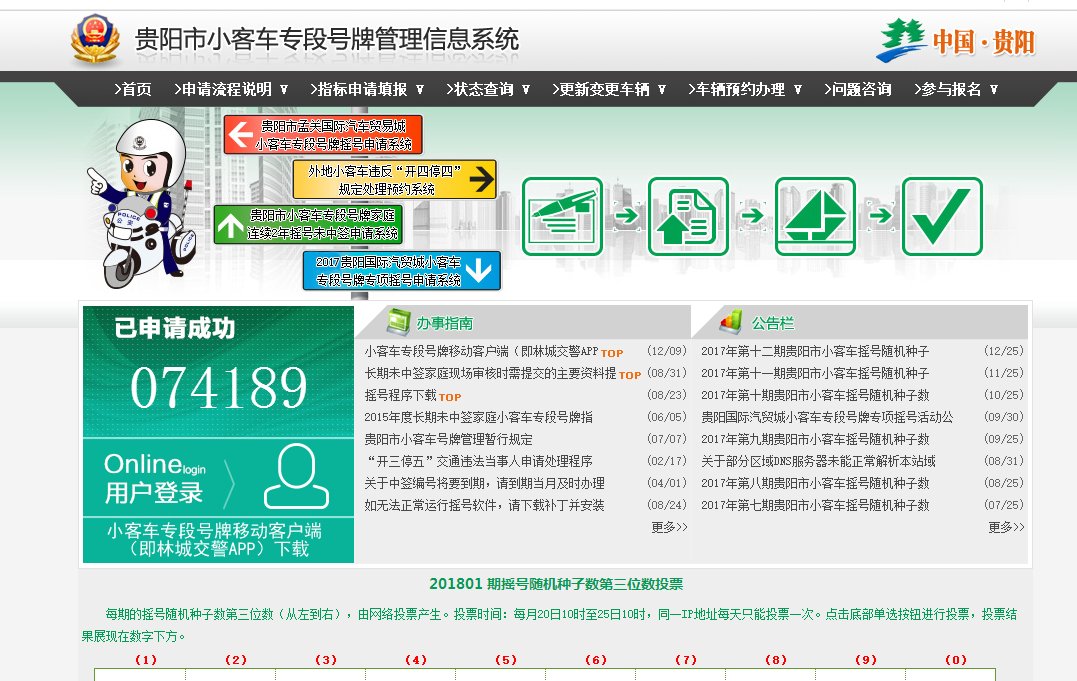Click the sailboat step icon
Viewport: 1077px width, 681px height.
(x=815, y=216)
